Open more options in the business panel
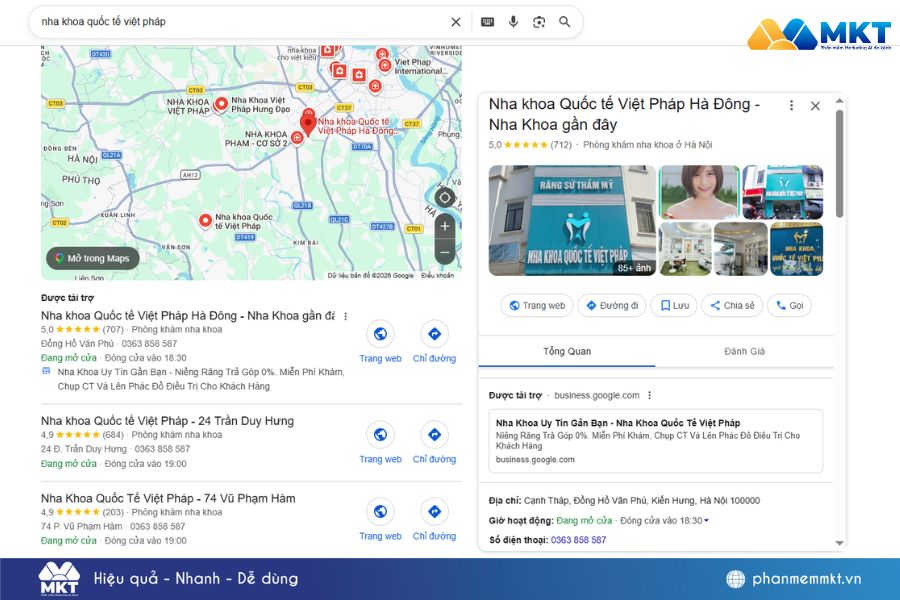This screenshot has width=900, height=600. [792, 106]
